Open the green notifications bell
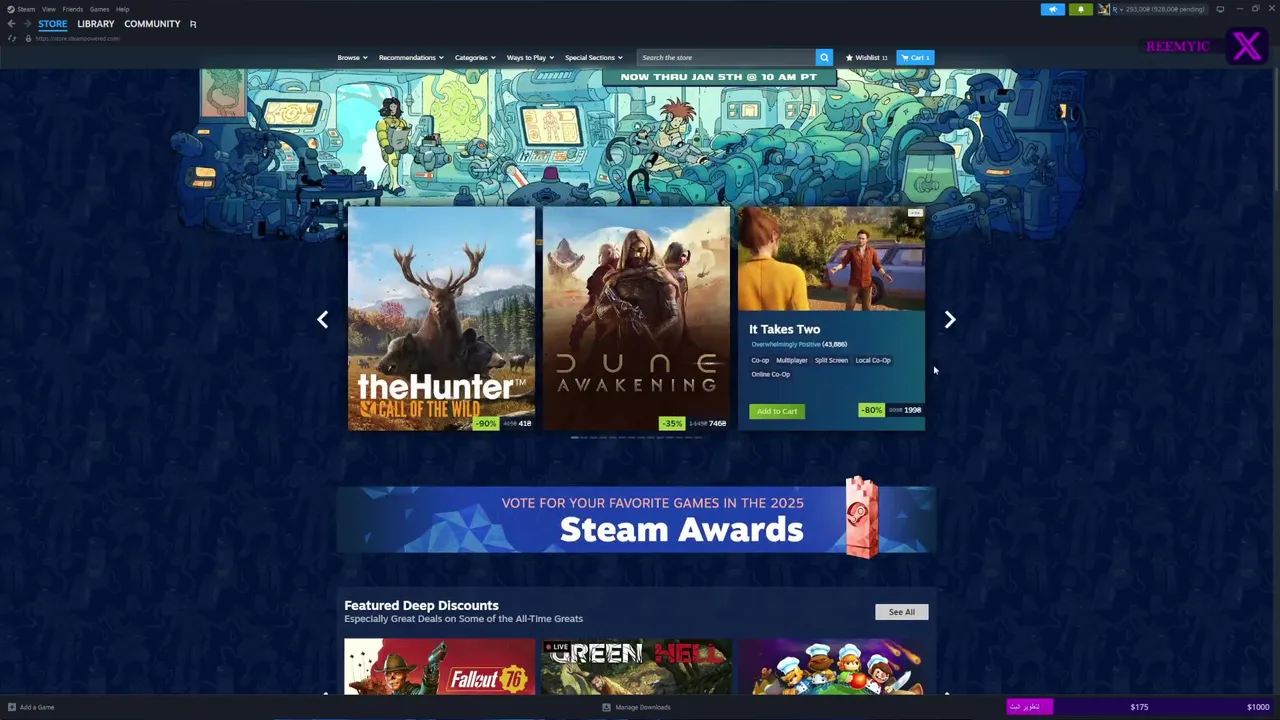The width and height of the screenshot is (1280, 720). tap(1080, 9)
